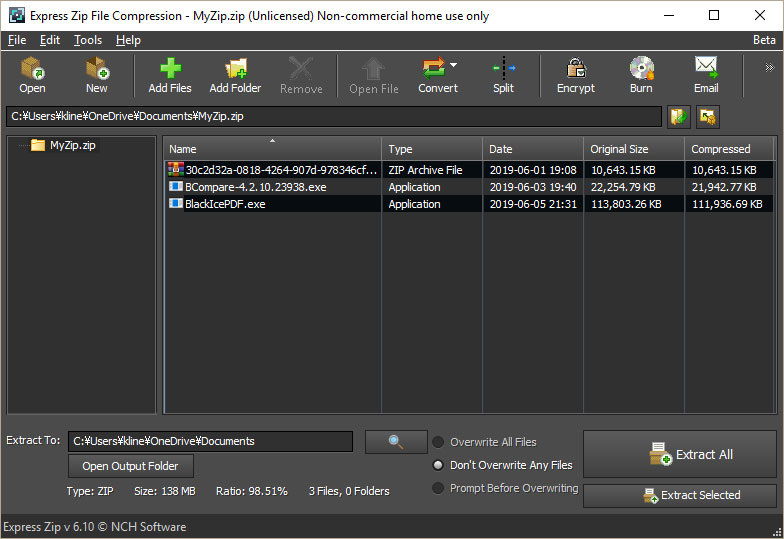Click the BCompare-4.2.10.23938.exe file icon

176,186
